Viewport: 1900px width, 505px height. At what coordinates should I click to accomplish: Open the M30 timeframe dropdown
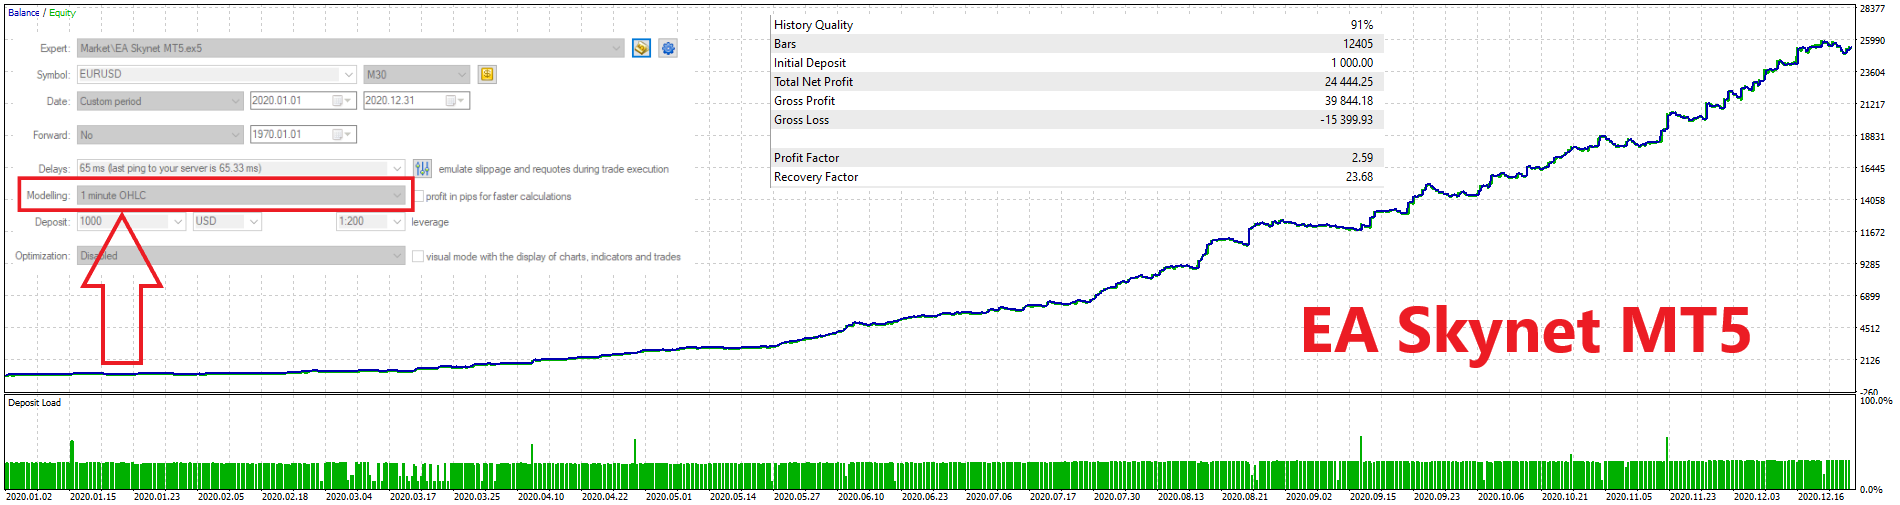point(416,74)
